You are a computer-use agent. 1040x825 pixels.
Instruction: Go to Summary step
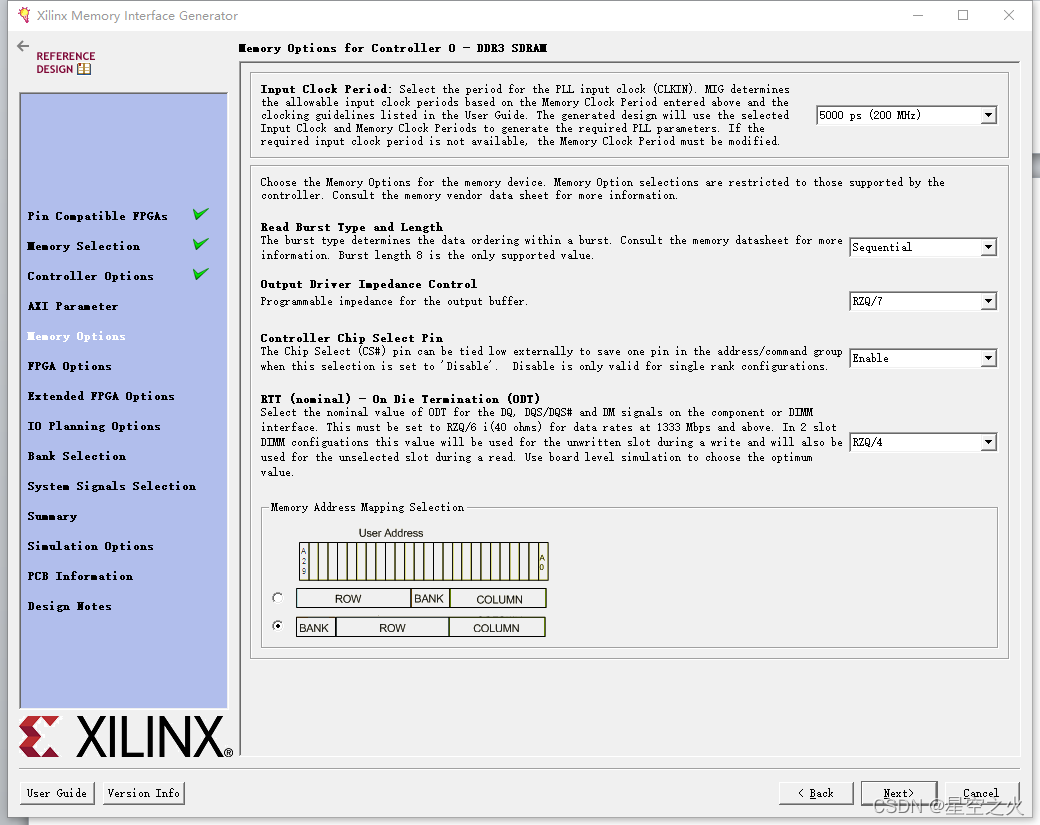click(x=52, y=516)
